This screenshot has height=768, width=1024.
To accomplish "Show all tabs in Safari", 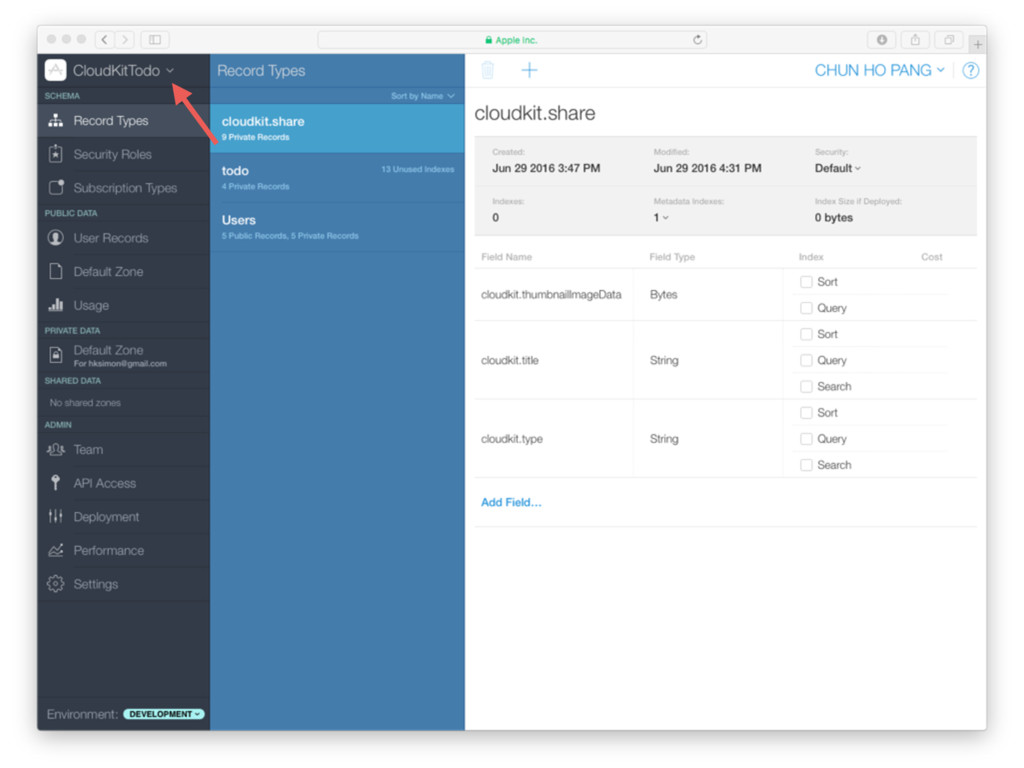I will (949, 40).
